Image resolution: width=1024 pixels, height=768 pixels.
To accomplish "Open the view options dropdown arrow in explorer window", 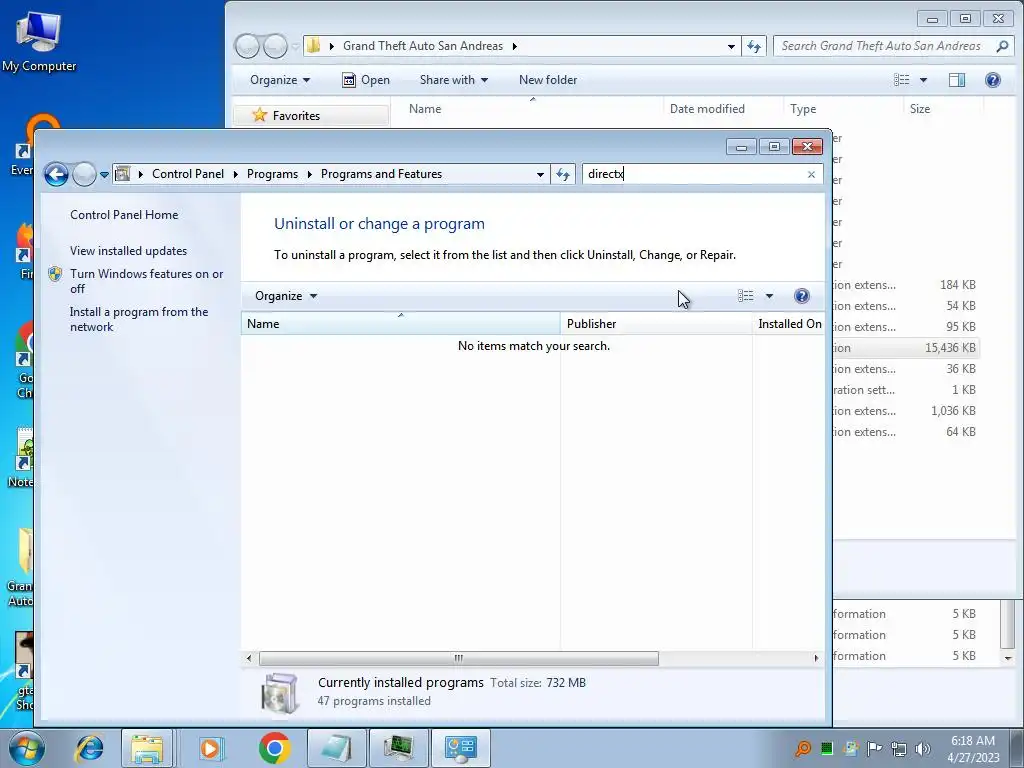I will click(923, 80).
